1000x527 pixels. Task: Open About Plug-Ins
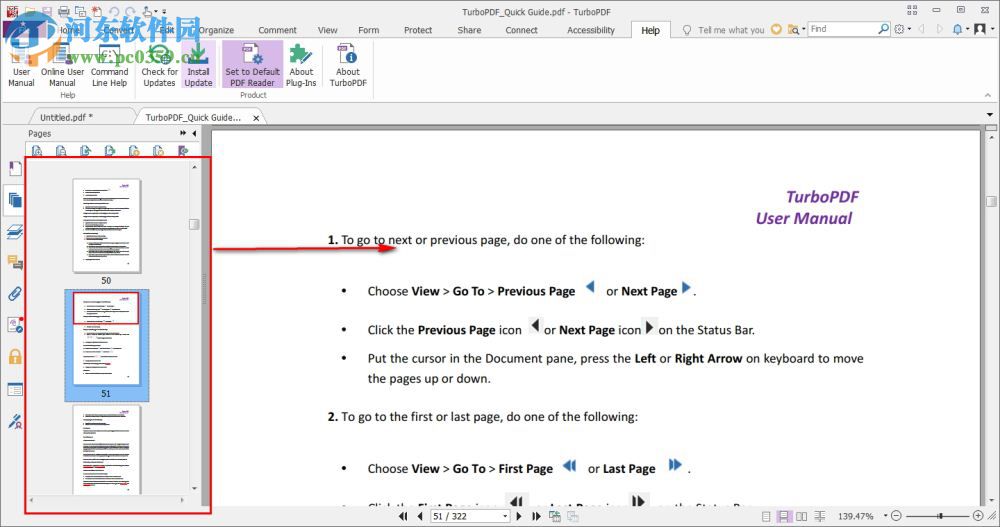click(301, 66)
